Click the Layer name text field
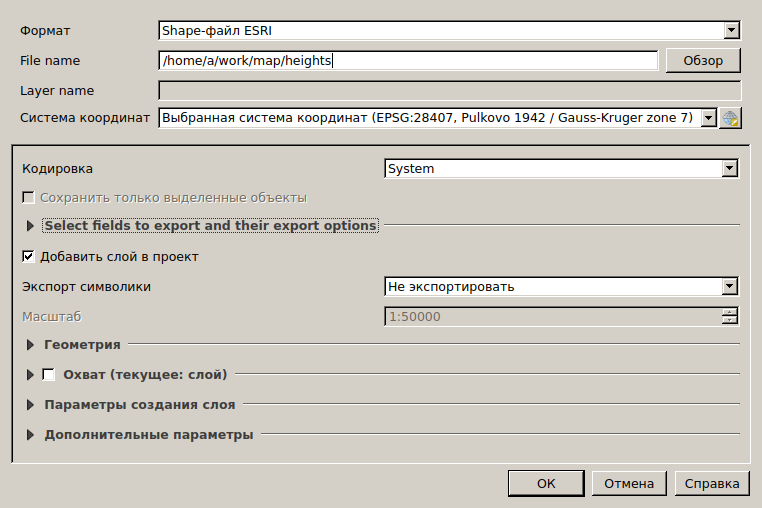762x508 pixels. click(450, 91)
